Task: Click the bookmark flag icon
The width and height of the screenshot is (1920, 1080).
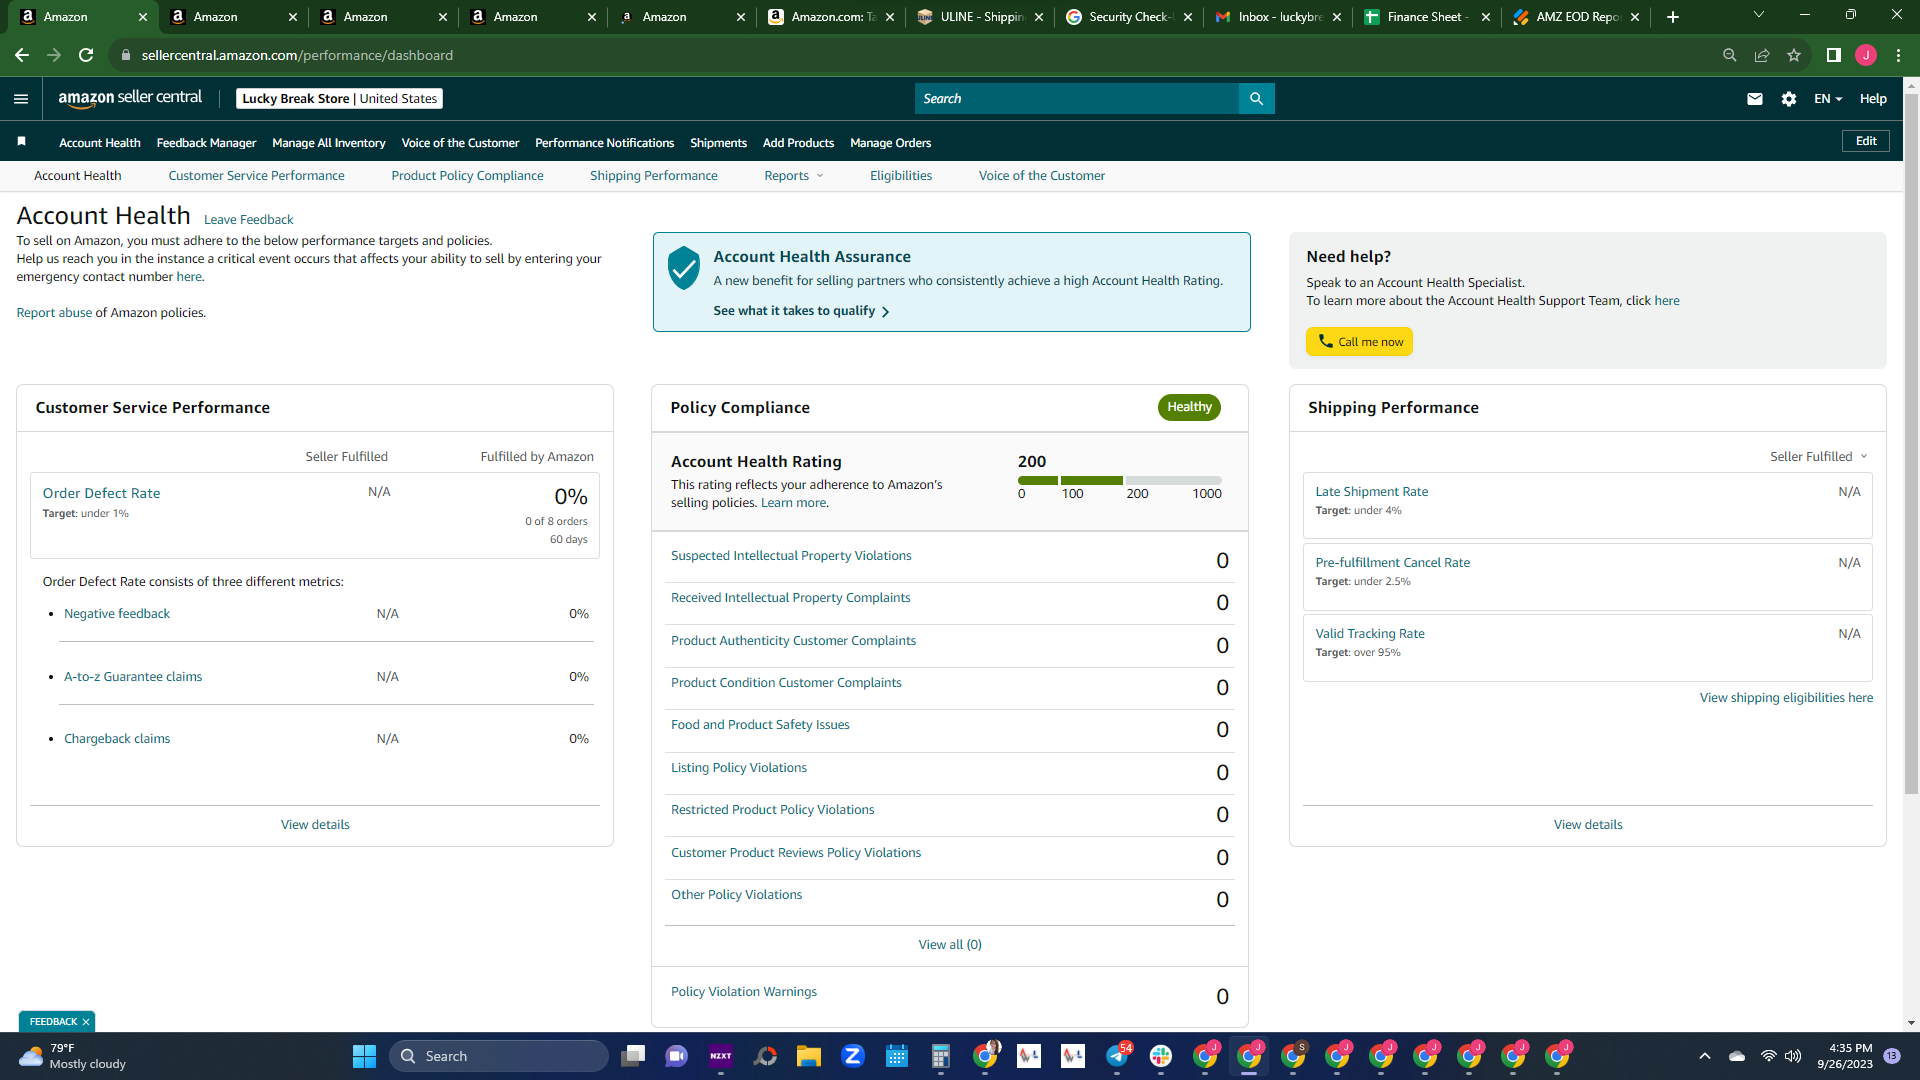Action: tap(22, 142)
